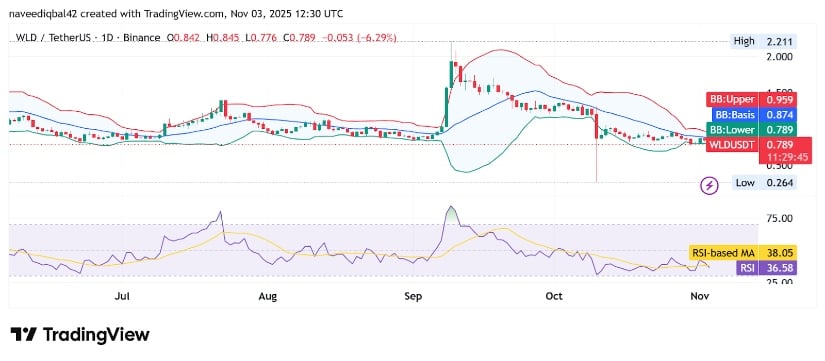825x361 pixels.
Task: Click the purple lightning bolt icon
Action: click(x=710, y=185)
